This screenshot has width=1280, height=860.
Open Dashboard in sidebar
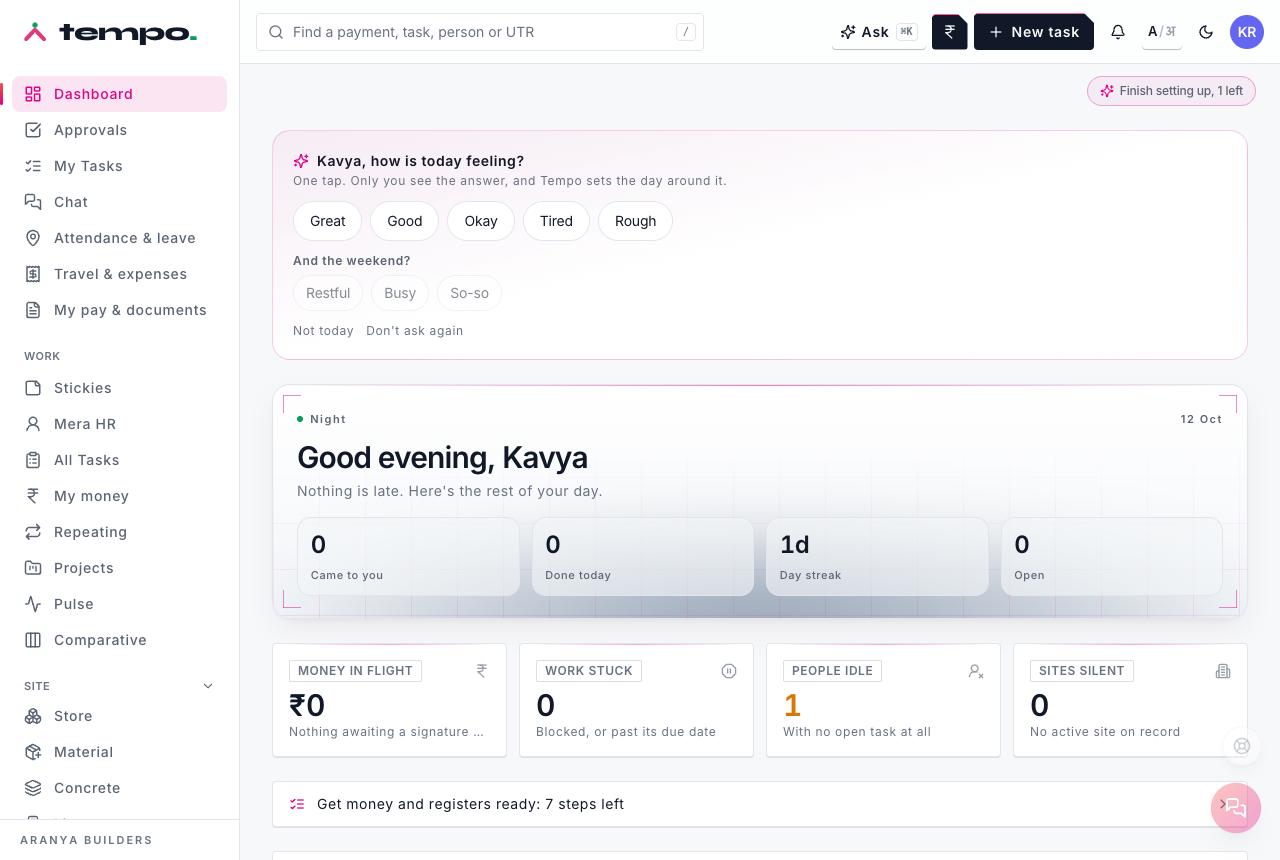tap(119, 94)
